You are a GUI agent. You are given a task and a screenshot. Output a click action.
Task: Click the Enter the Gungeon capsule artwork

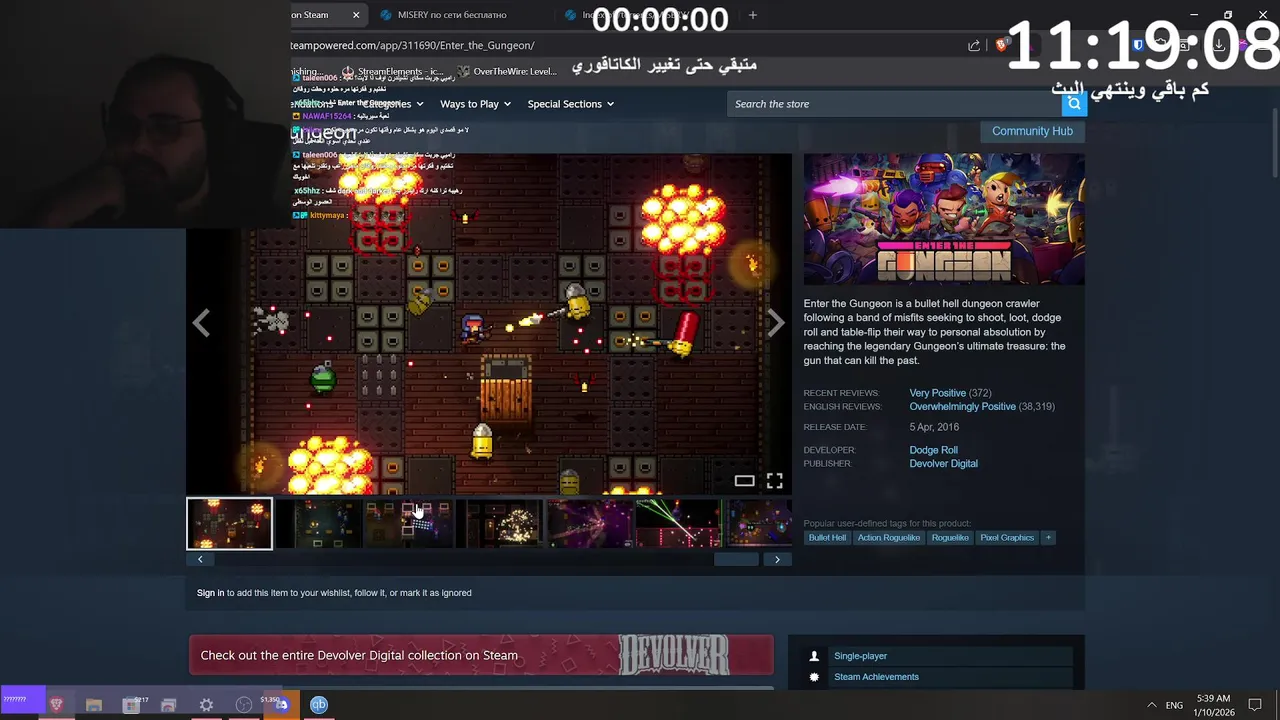coord(944,219)
